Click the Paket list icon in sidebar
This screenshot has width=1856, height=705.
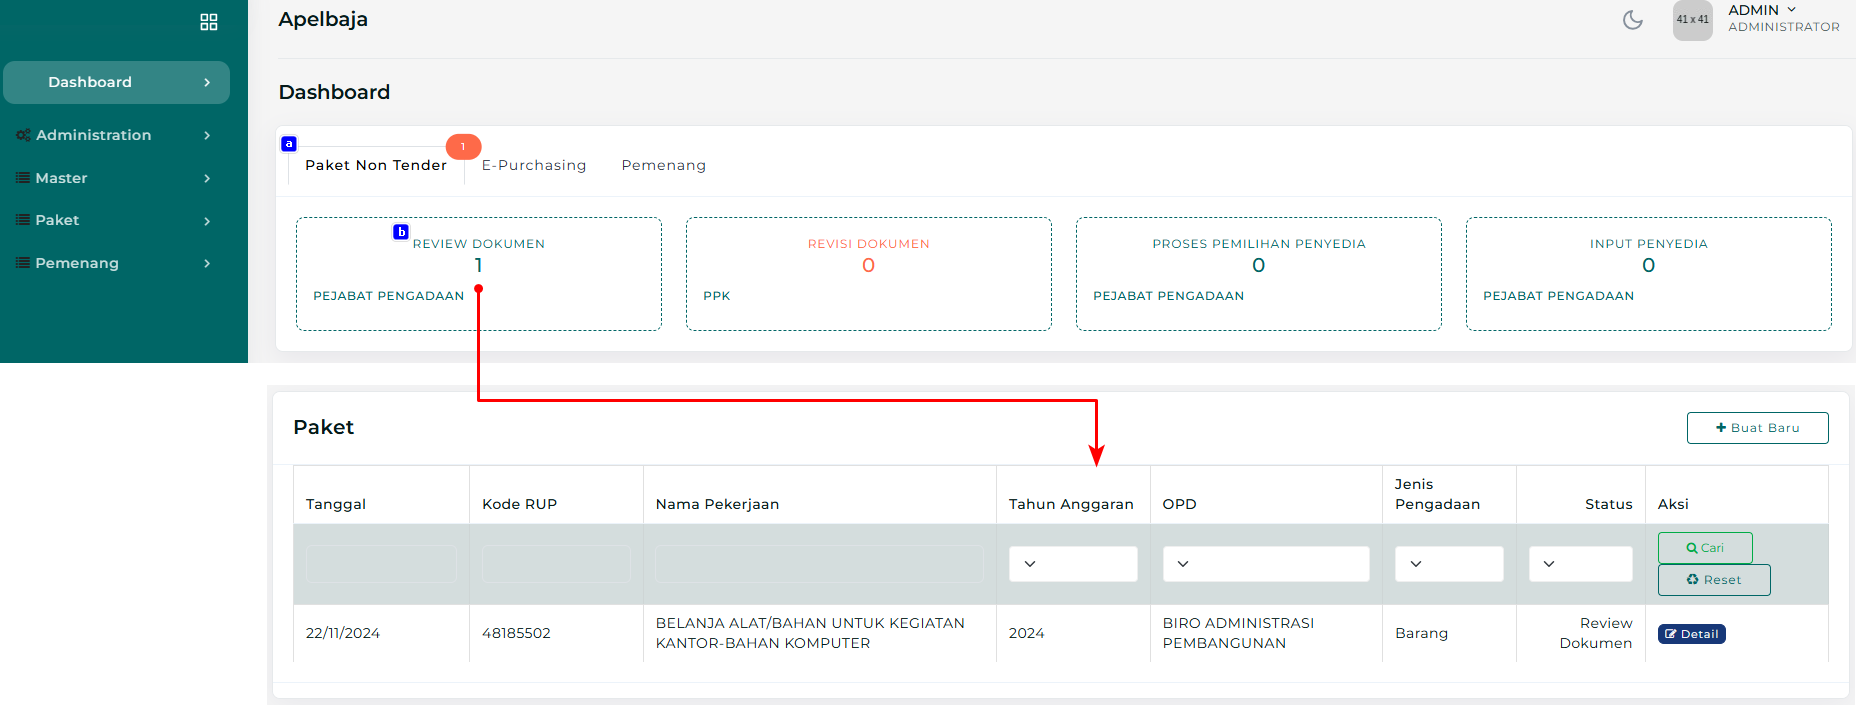(22, 220)
